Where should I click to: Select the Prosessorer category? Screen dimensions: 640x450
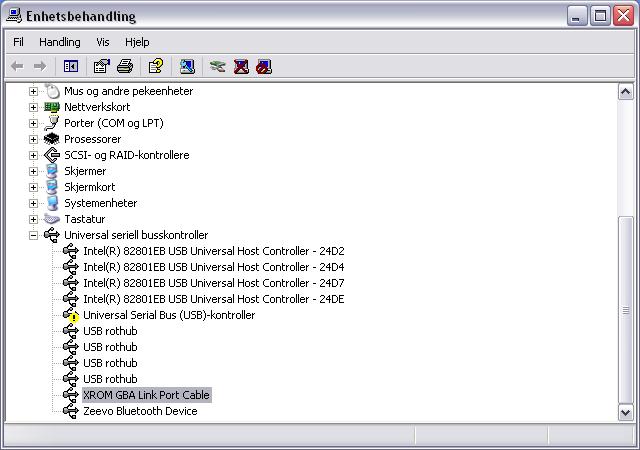(x=93, y=139)
